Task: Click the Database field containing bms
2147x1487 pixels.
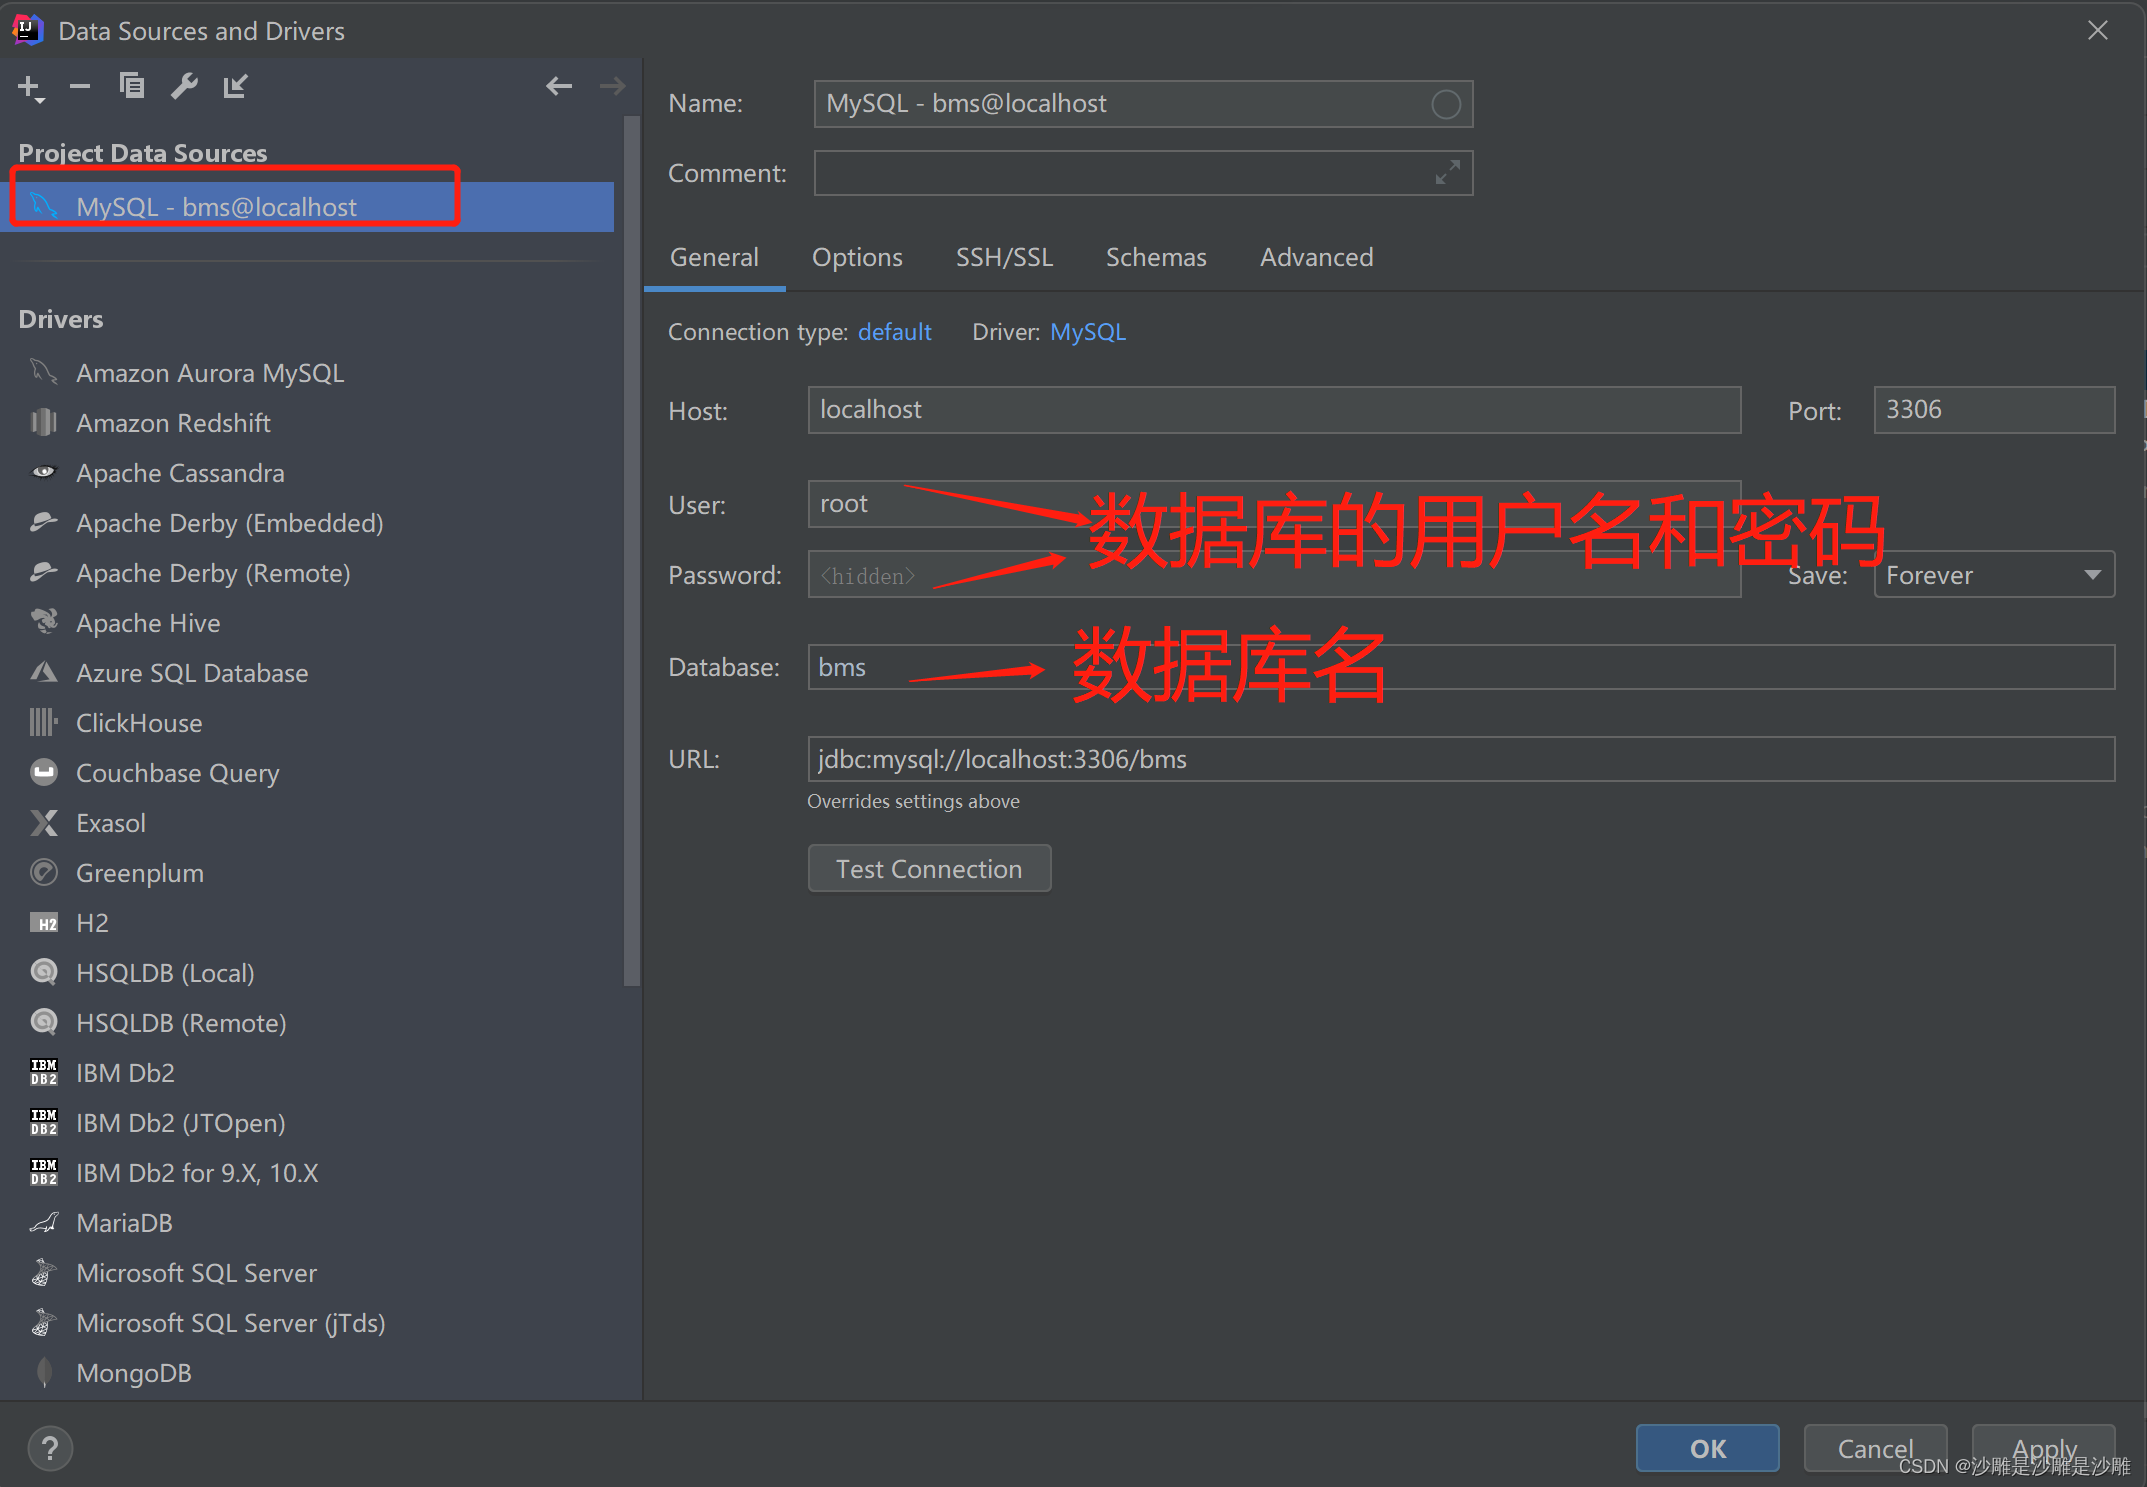Action: click(1461, 667)
